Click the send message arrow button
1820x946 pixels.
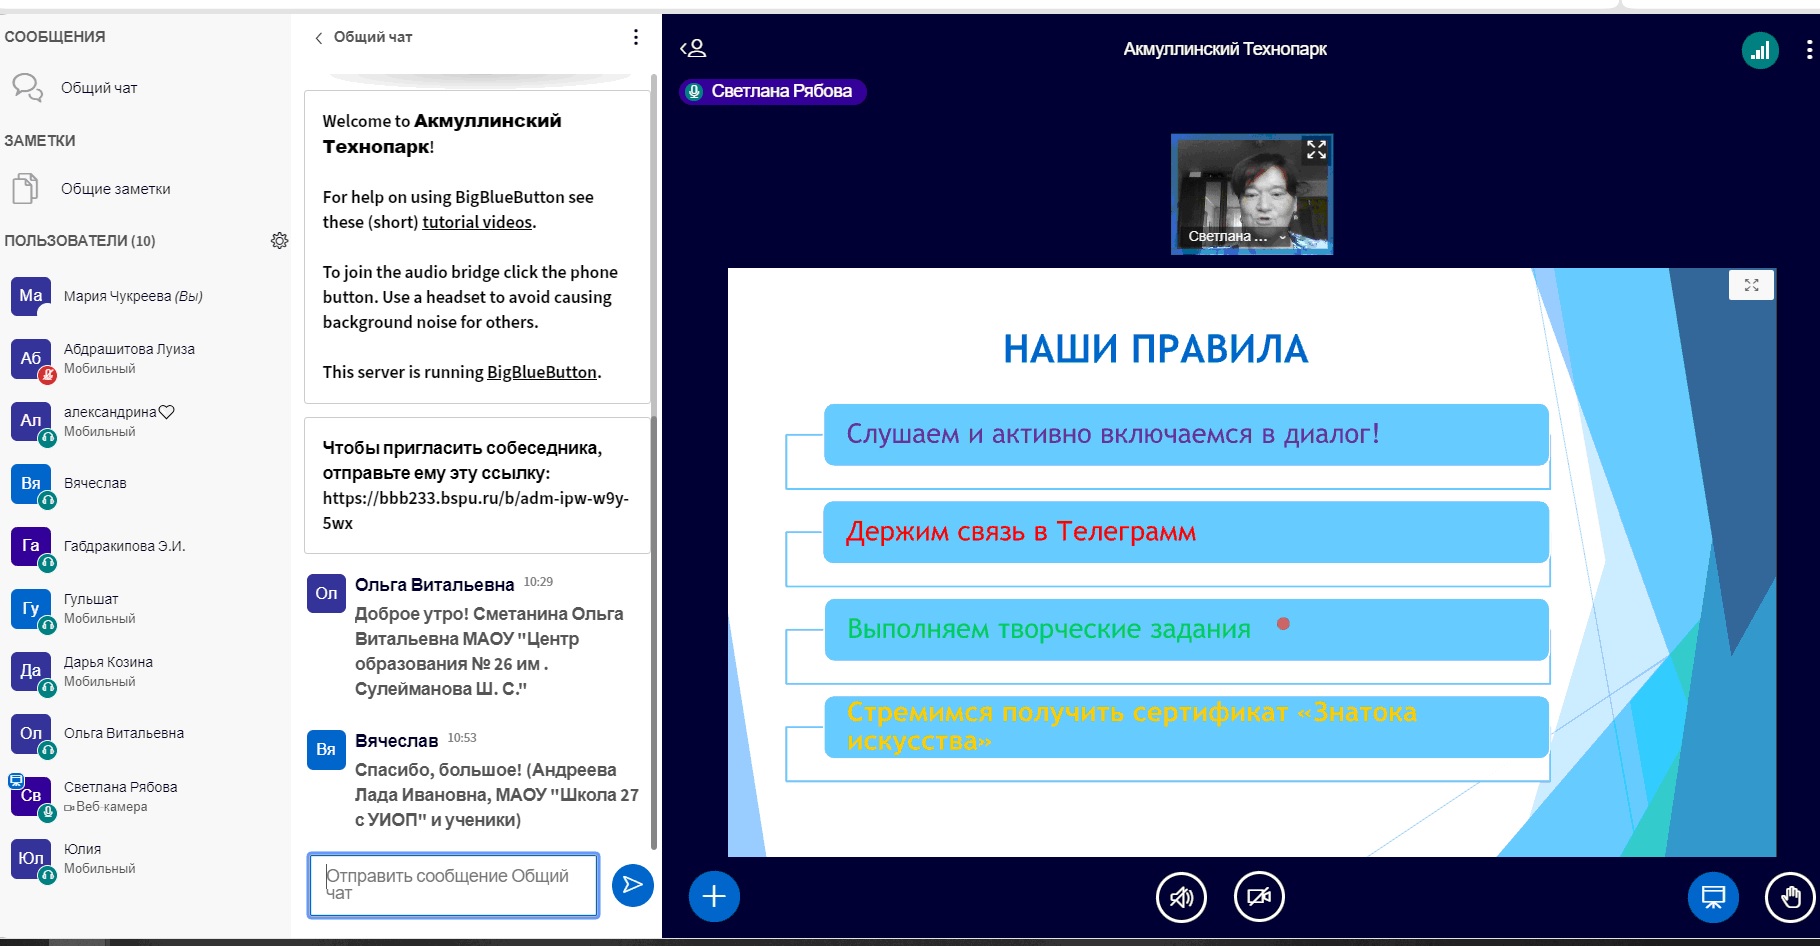point(632,885)
